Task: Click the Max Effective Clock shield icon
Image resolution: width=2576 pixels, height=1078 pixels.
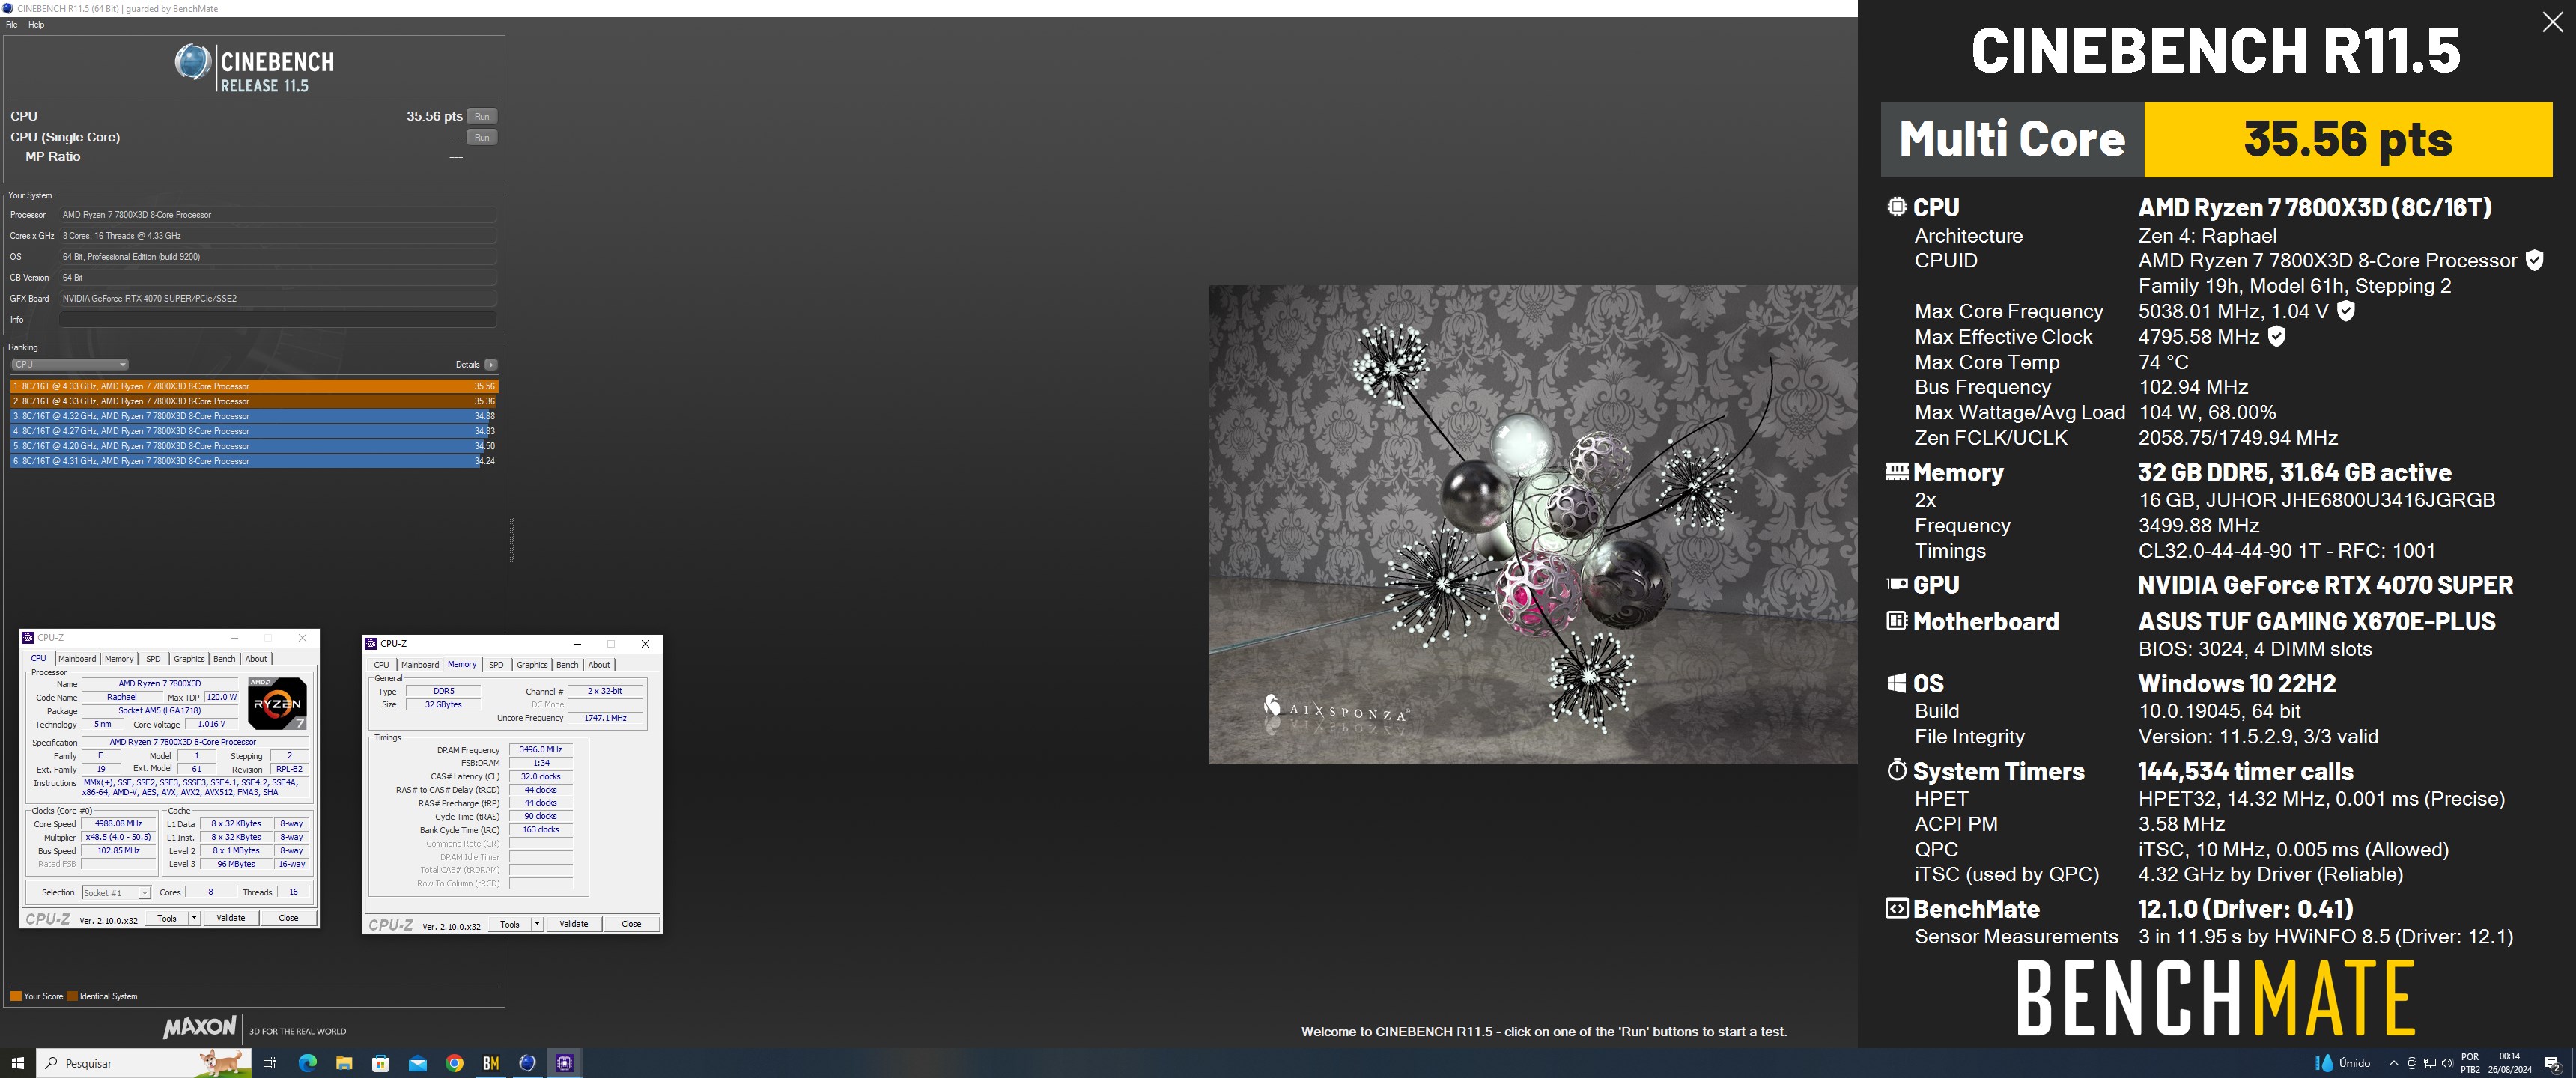Action: point(2277,336)
